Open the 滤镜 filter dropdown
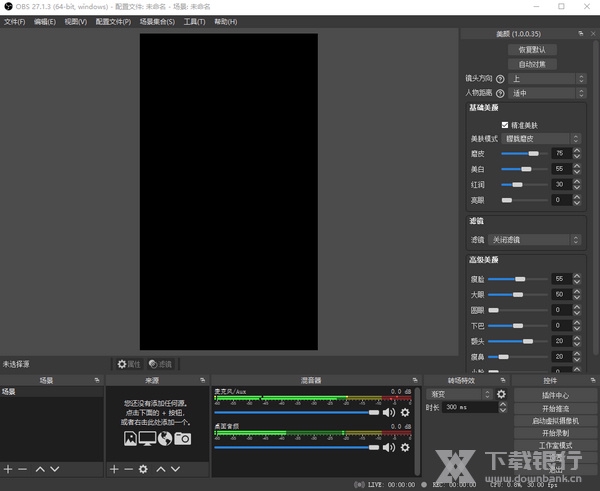The image size is (600, 491). coord(542,240)
